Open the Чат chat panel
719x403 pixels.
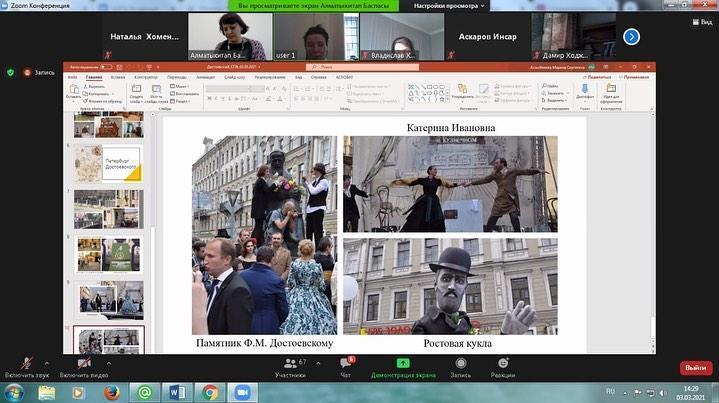click(x=346, y=366)
